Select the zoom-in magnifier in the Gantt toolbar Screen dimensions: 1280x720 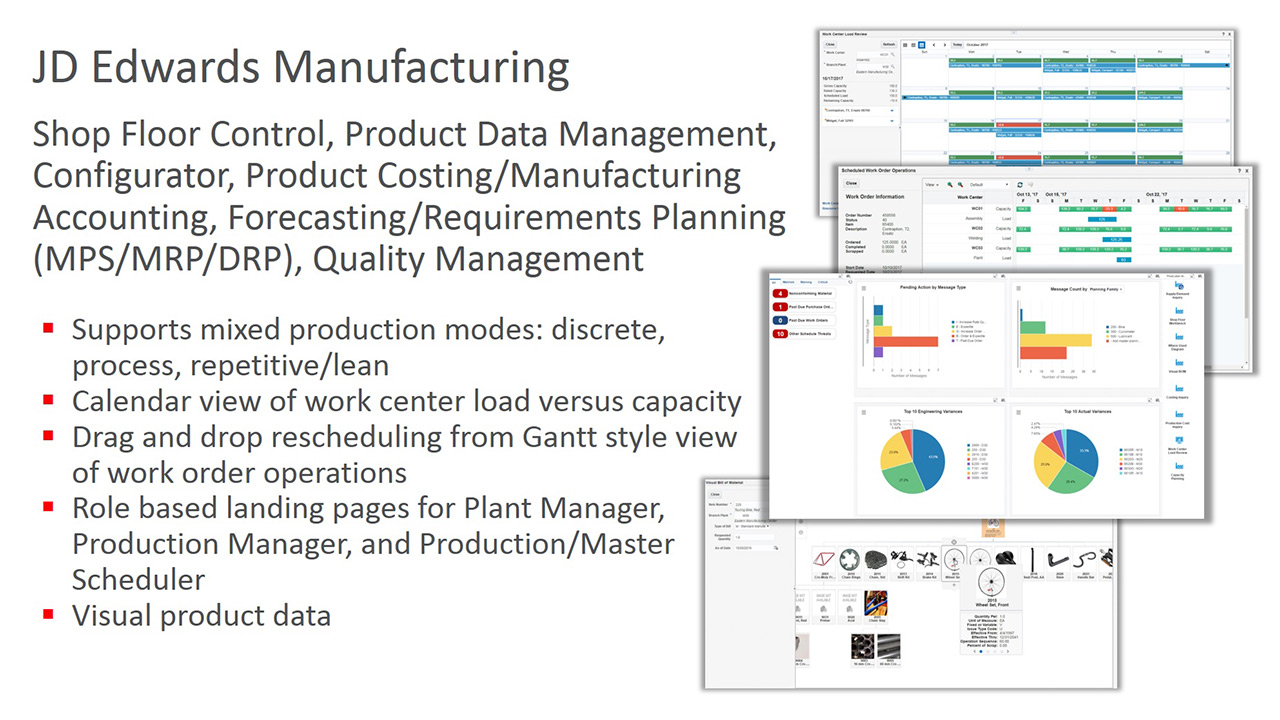point(948,184)
